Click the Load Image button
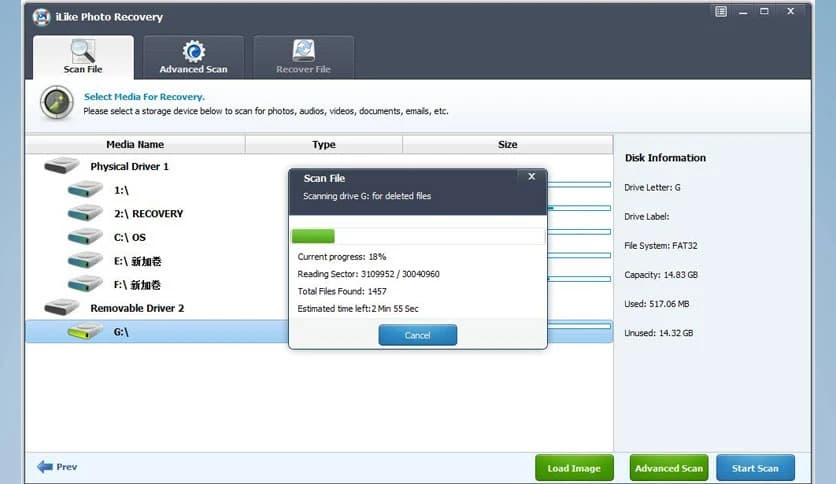 tap(574, 468)
